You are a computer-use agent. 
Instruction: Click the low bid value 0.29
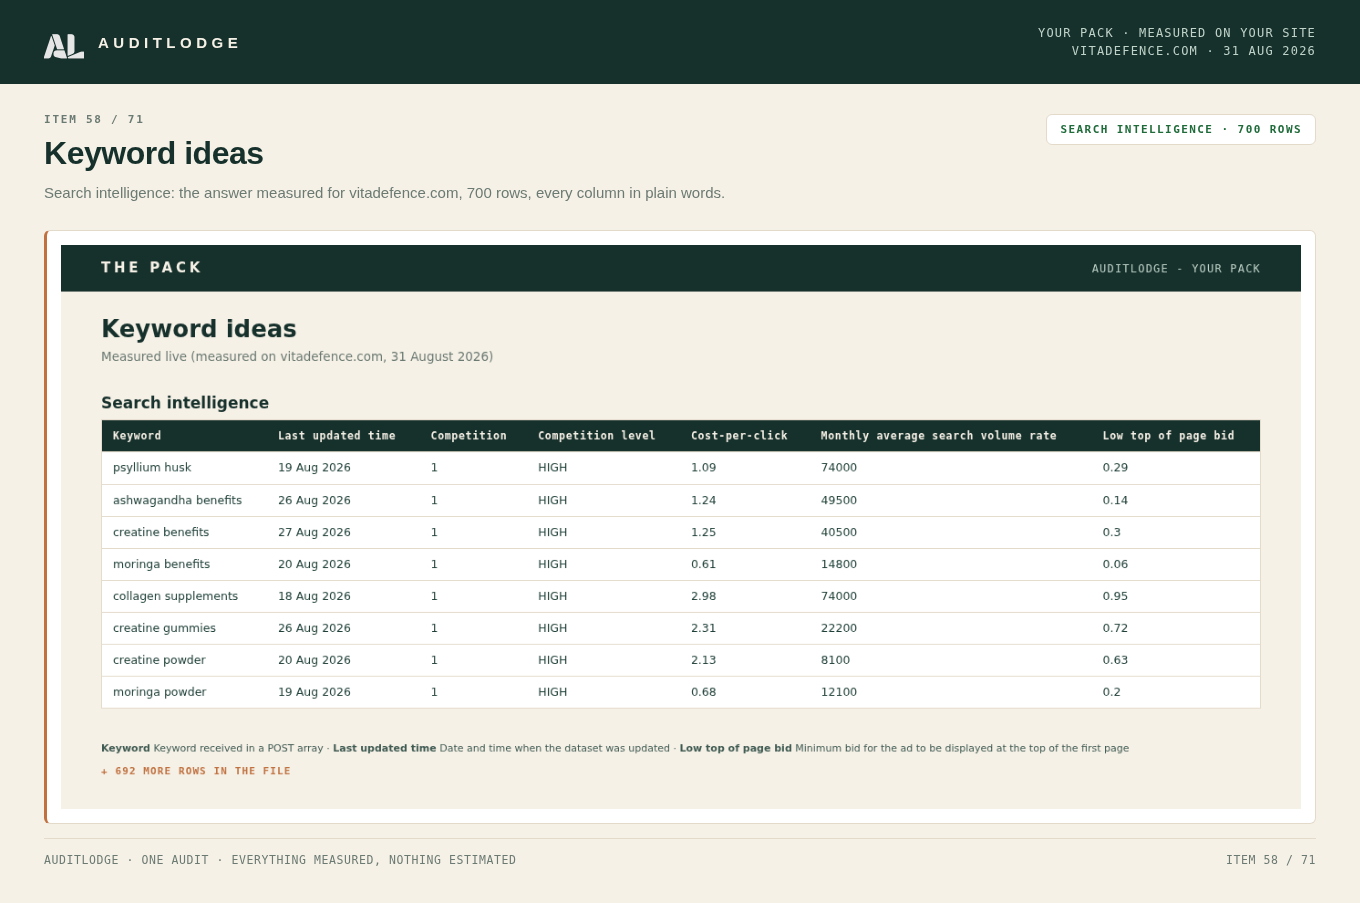pyautogui.click(x=1115, y=468)
